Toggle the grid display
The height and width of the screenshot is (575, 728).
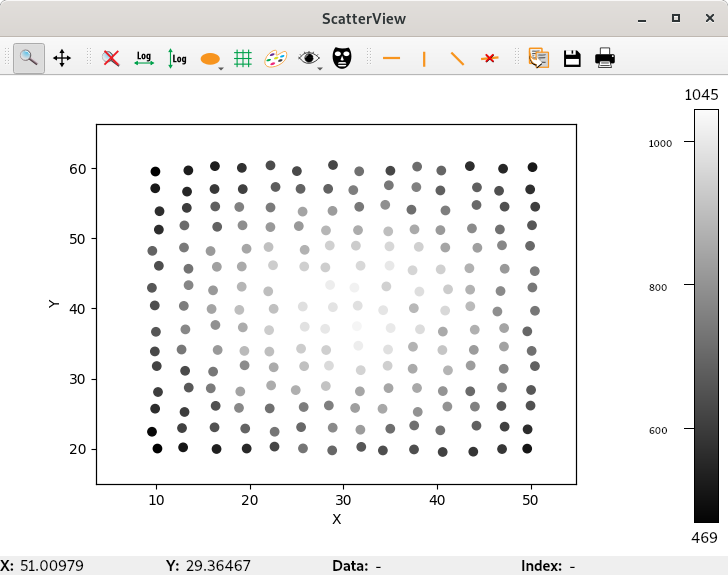pyautogui.click(x=242, y=58)
